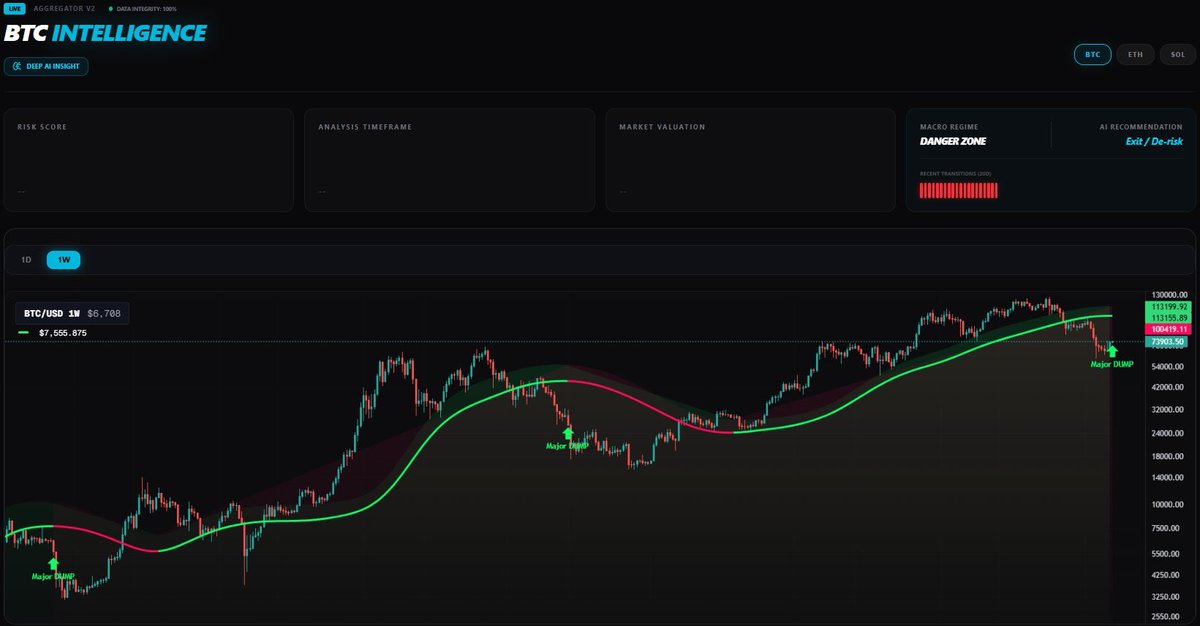The image size is (1200, 626).
Task: Click the green line legend swatch
Action: [24, 332]
